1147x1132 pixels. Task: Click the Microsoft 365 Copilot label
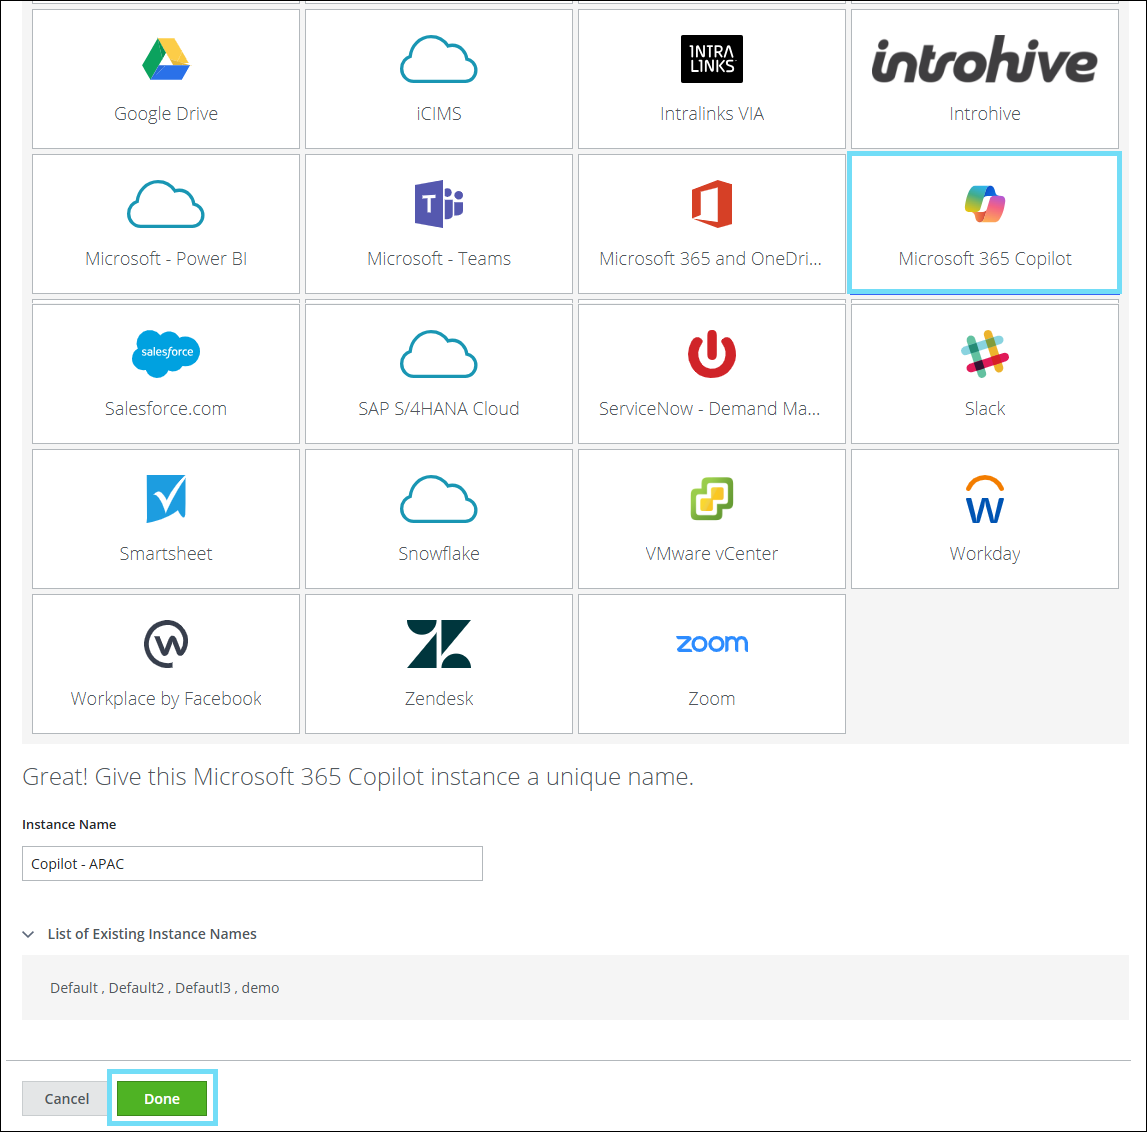point(985,258)
